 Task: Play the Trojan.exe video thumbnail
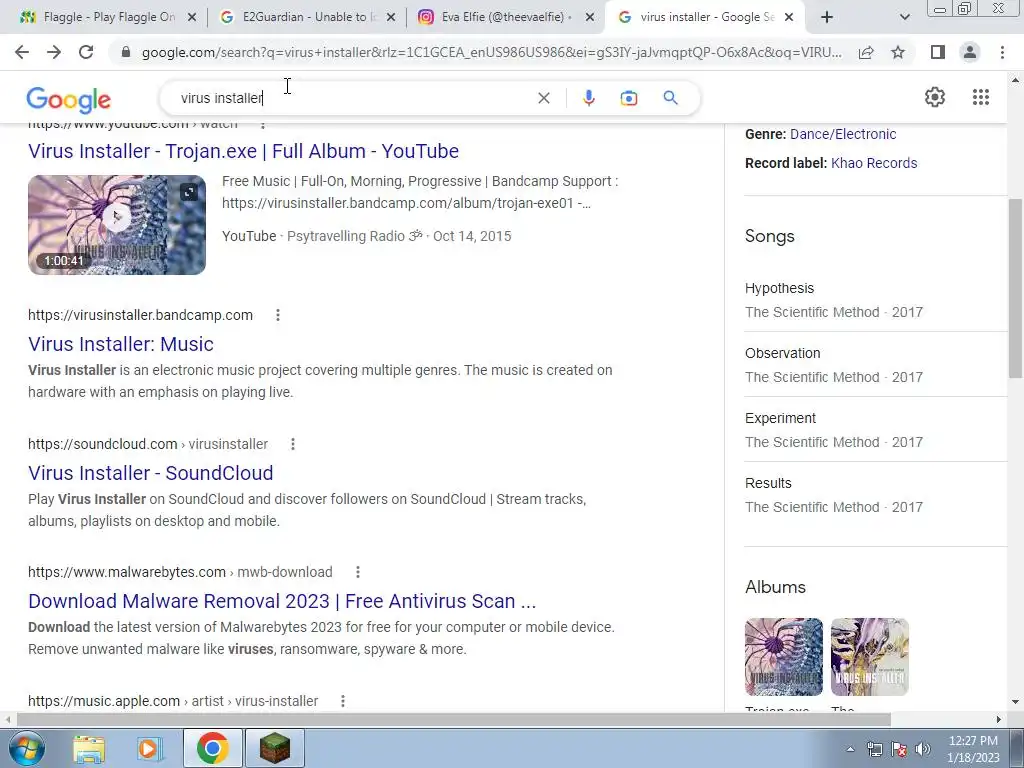click(116, 224)
